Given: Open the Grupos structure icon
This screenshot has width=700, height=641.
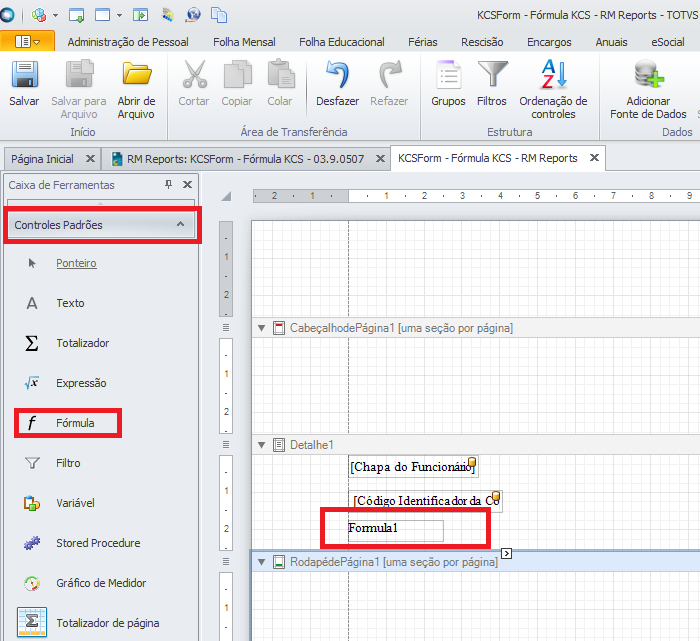Looking at the screenshot, I should [x=448, y=75].
